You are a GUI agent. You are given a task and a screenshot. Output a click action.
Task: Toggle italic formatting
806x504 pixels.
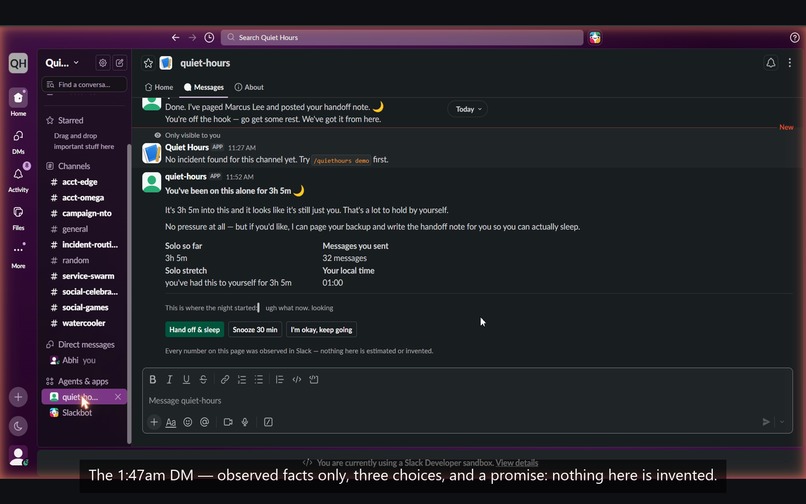[x=169, y=380]
